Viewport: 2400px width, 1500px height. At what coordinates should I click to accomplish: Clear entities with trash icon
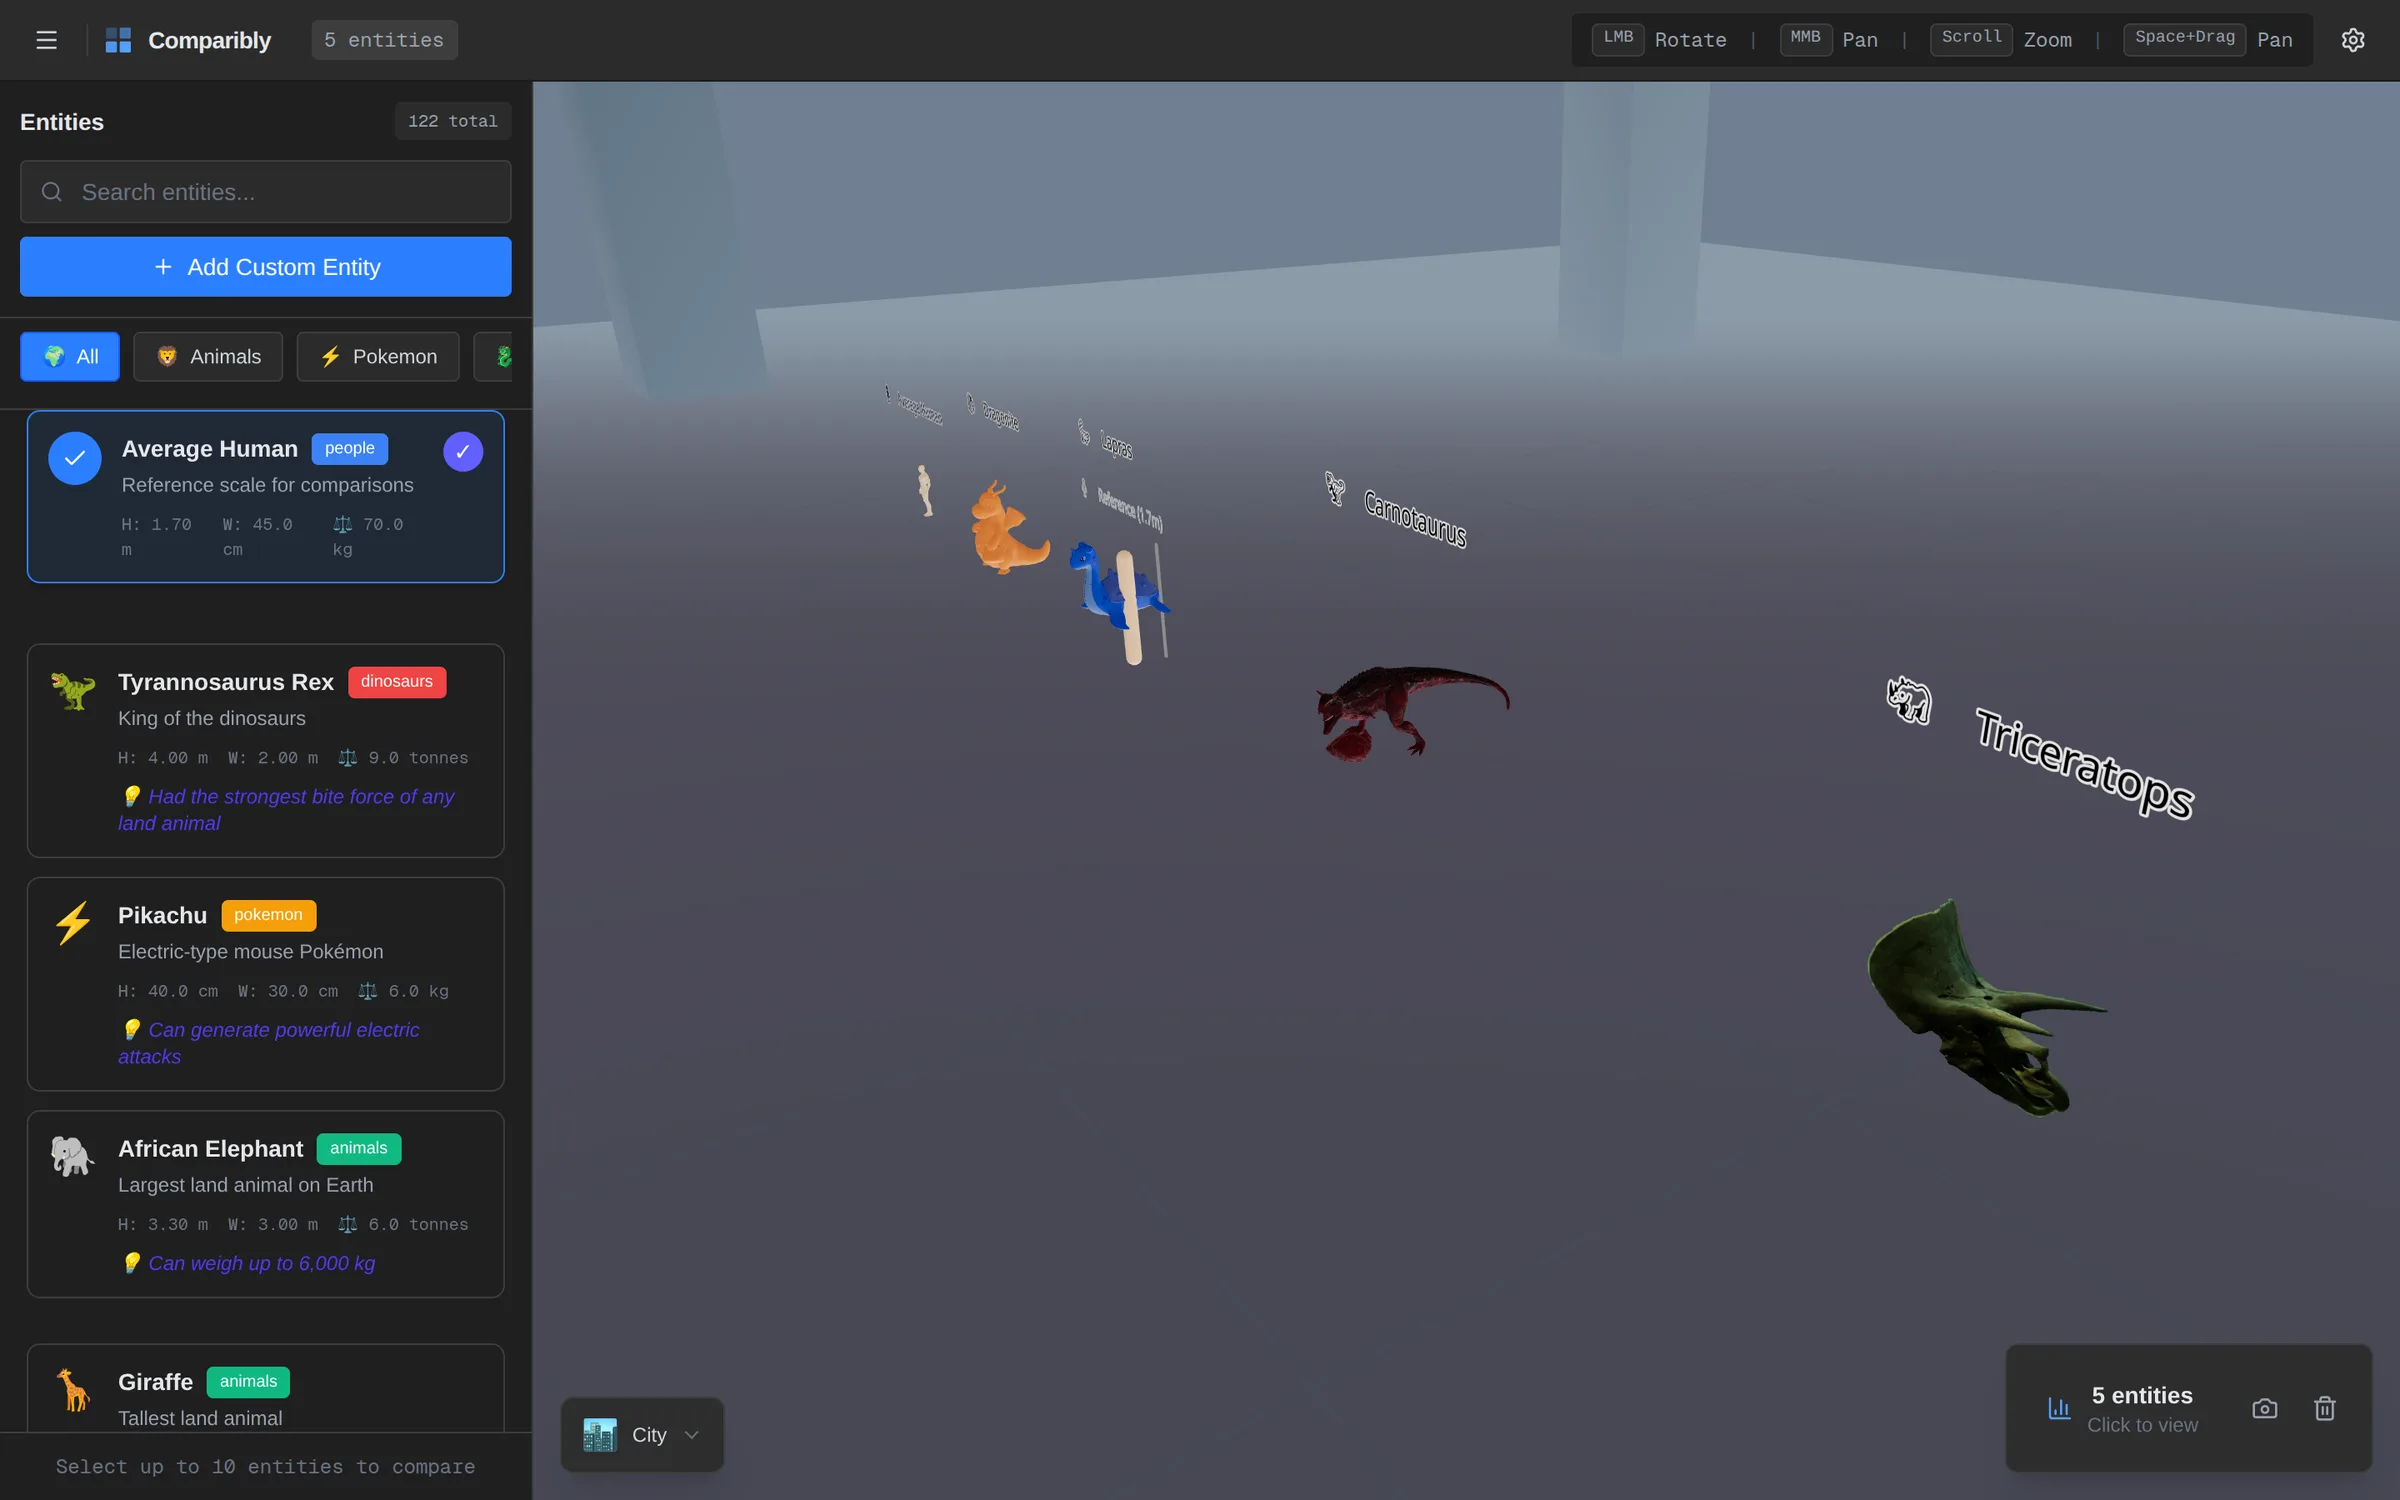2324,1408
